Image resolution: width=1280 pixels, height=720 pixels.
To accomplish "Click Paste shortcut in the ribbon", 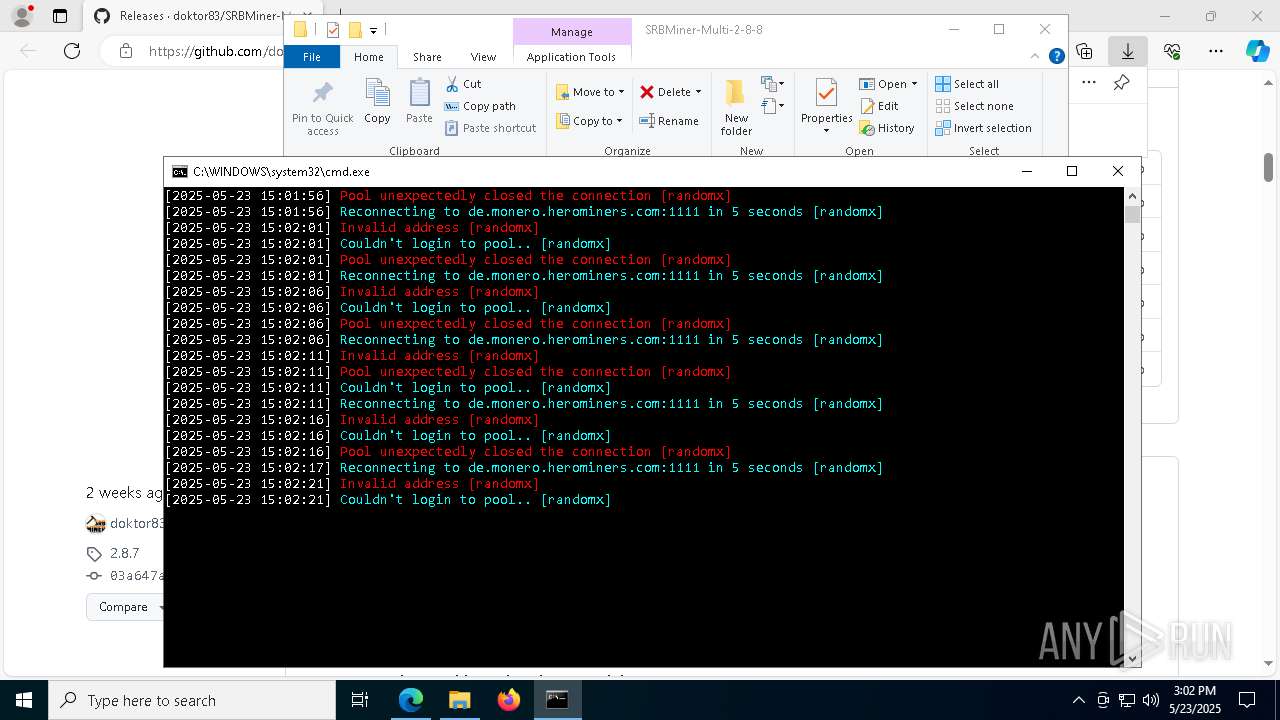I will pyautogui.click(x=491, y=128).
